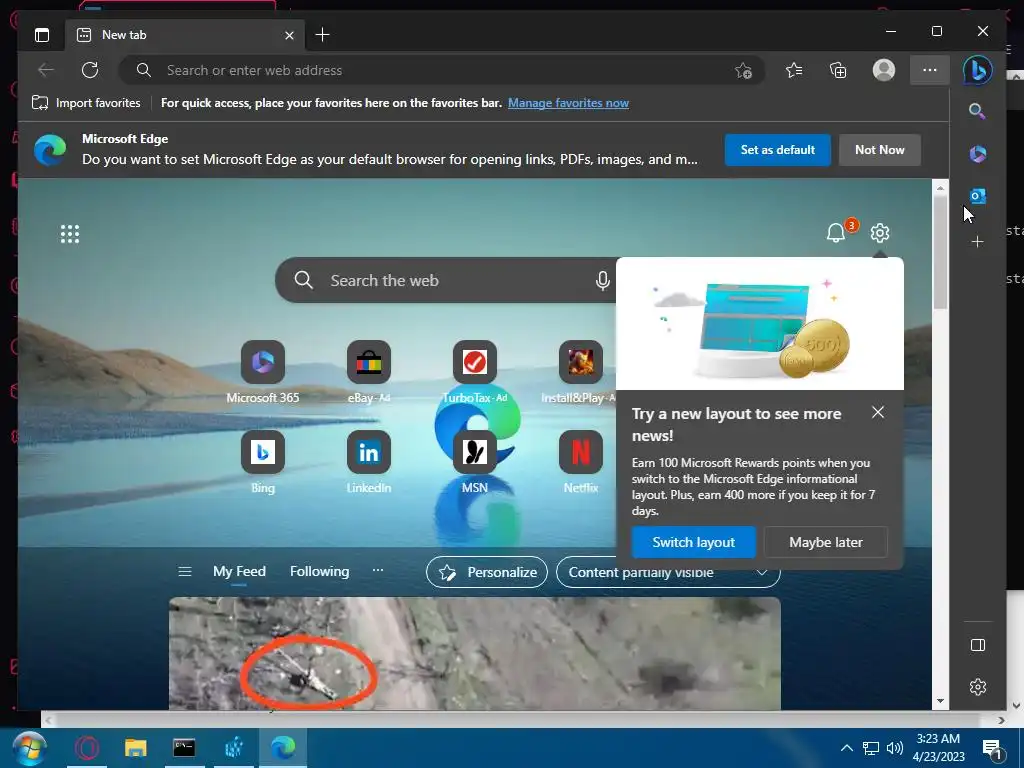Viewport: 1024px width, 768px height.
Task: Open the Favorites list icon
Action: point(794,70)
